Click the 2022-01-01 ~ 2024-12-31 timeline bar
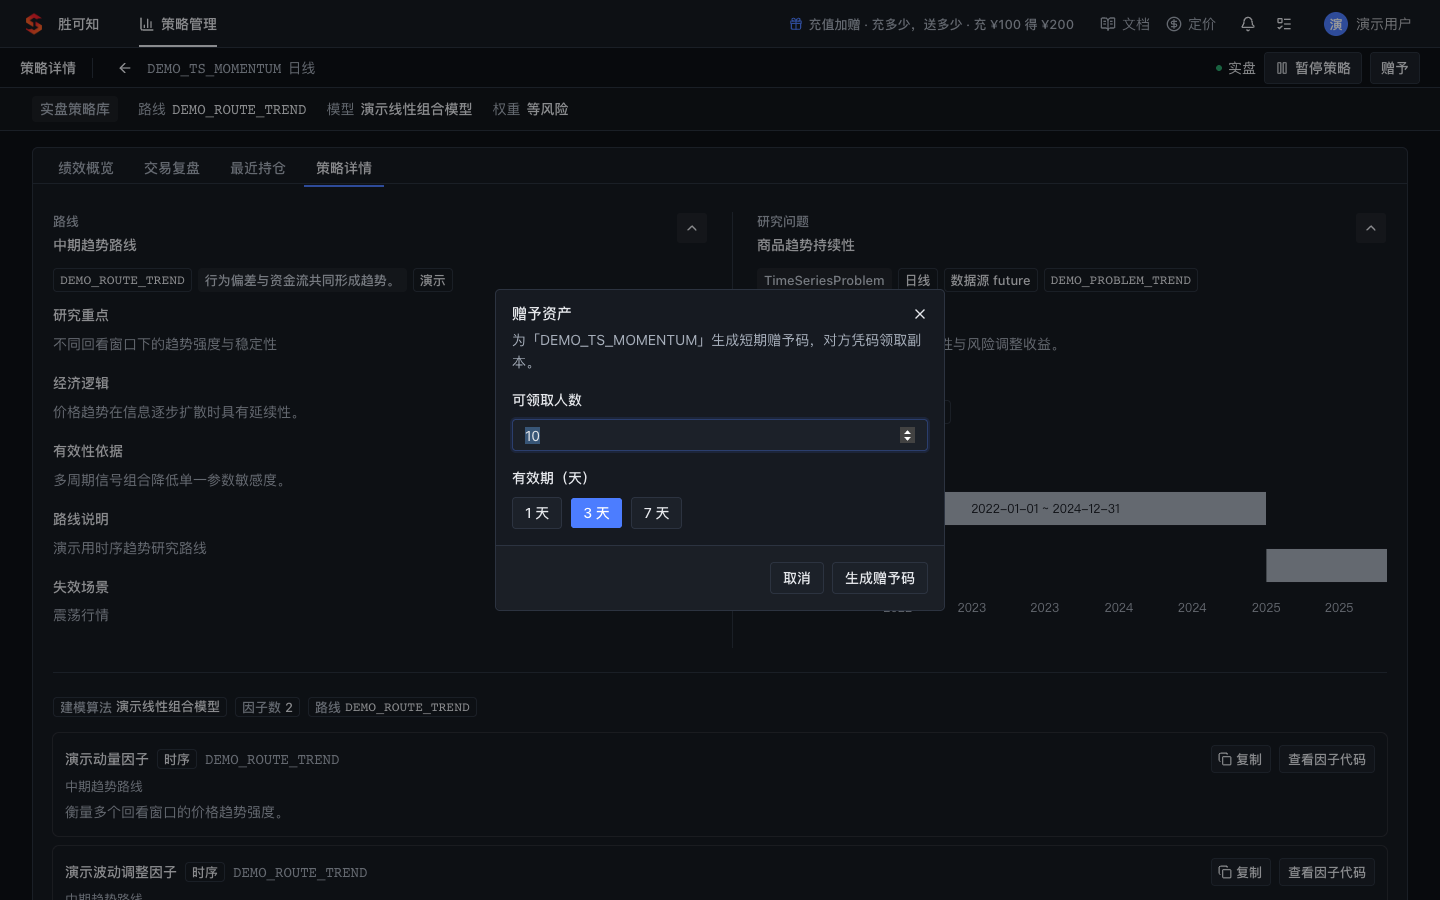The image size is (1440, 900). tap(1105, 508)
